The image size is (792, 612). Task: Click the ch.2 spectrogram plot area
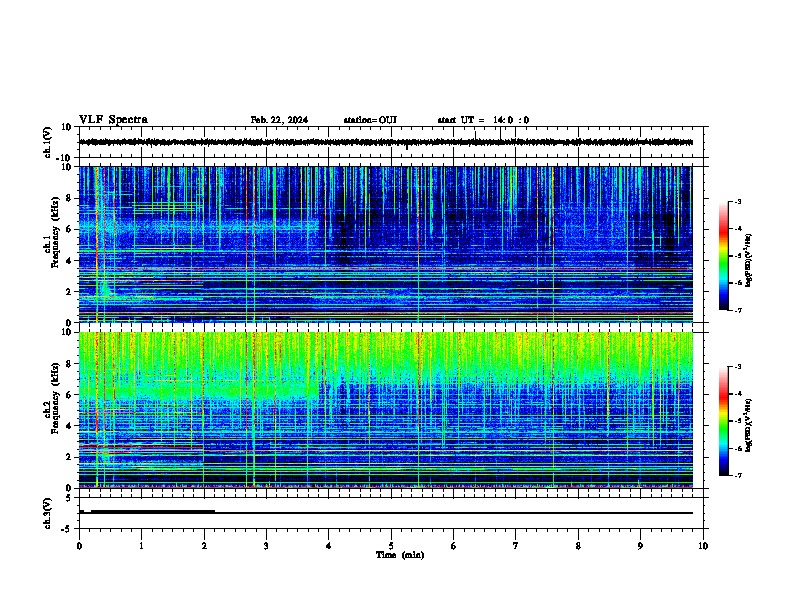pos(386,410)
